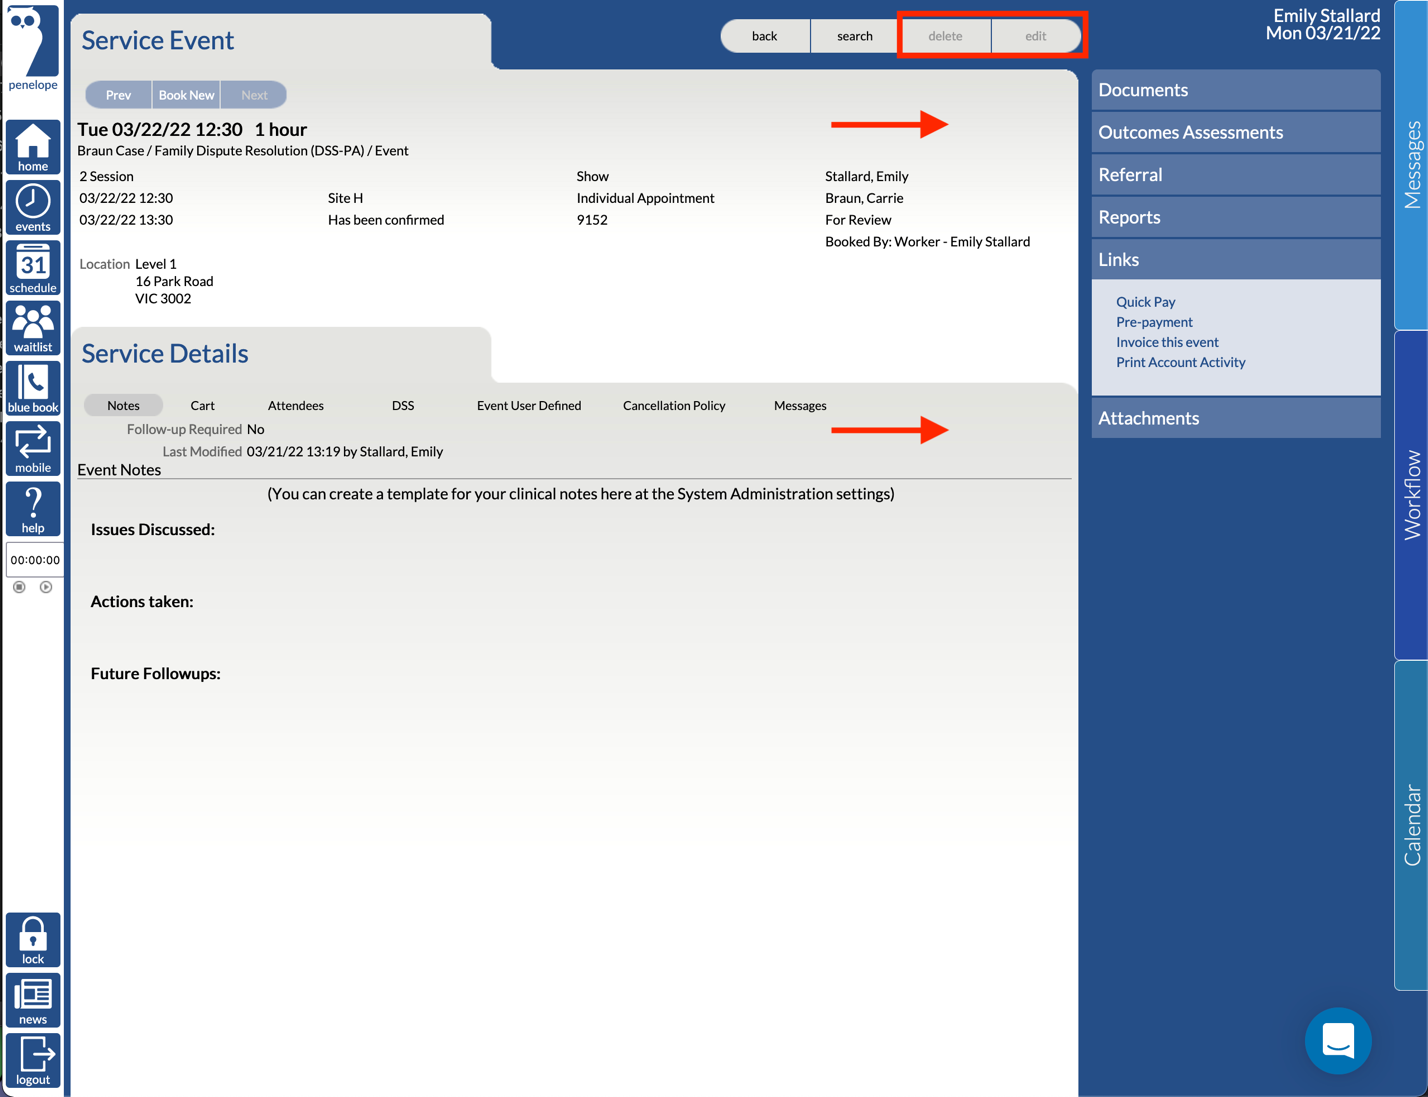Viewport: 1428px width, 1097px height.
Task: Open the Cancellation Policy tab
Action: coord(674,405)
